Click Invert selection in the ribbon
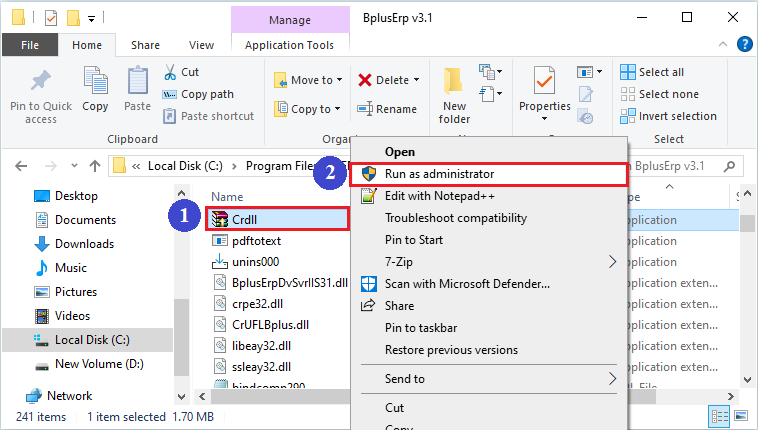 pos(677,116)
